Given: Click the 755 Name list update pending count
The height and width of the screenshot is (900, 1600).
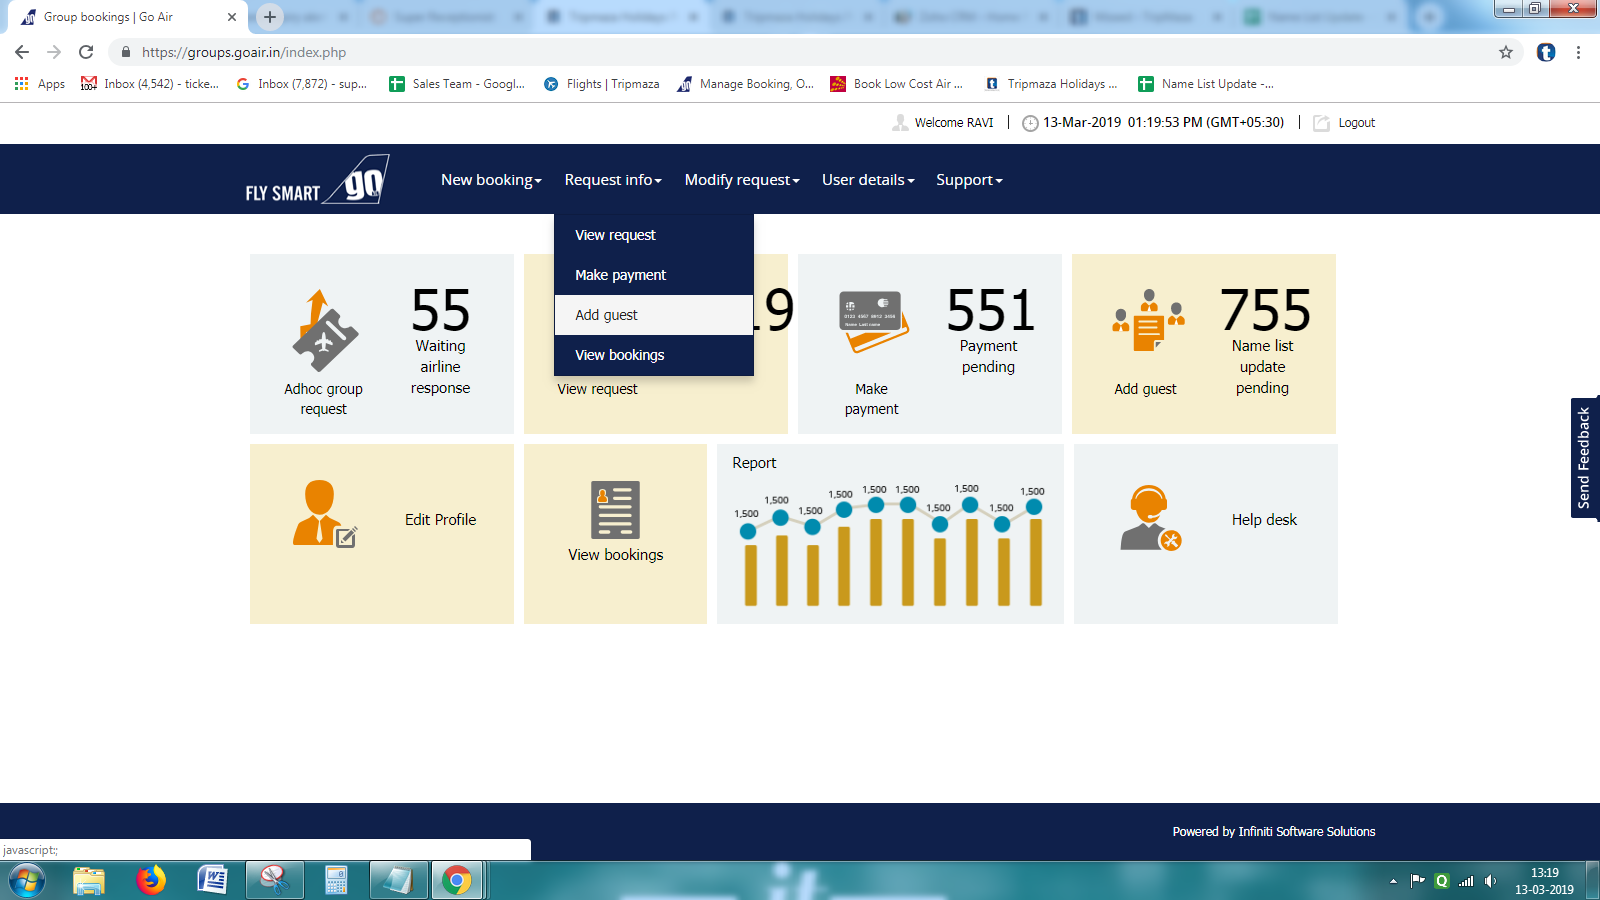Looking at the screenshot, I should click(x=1264, y=340).
